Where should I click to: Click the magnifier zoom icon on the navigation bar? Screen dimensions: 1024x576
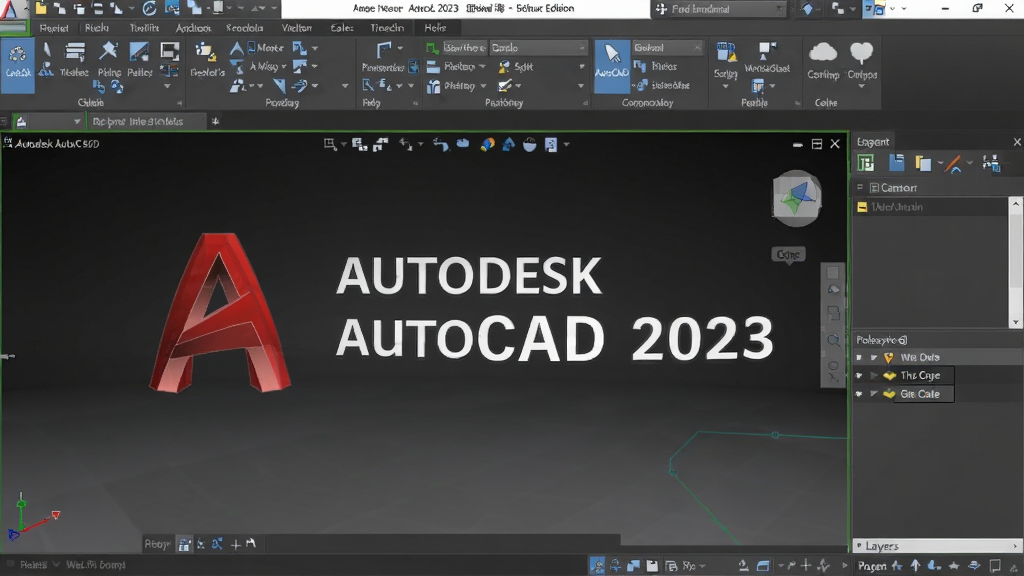click(x=833, y=340)
